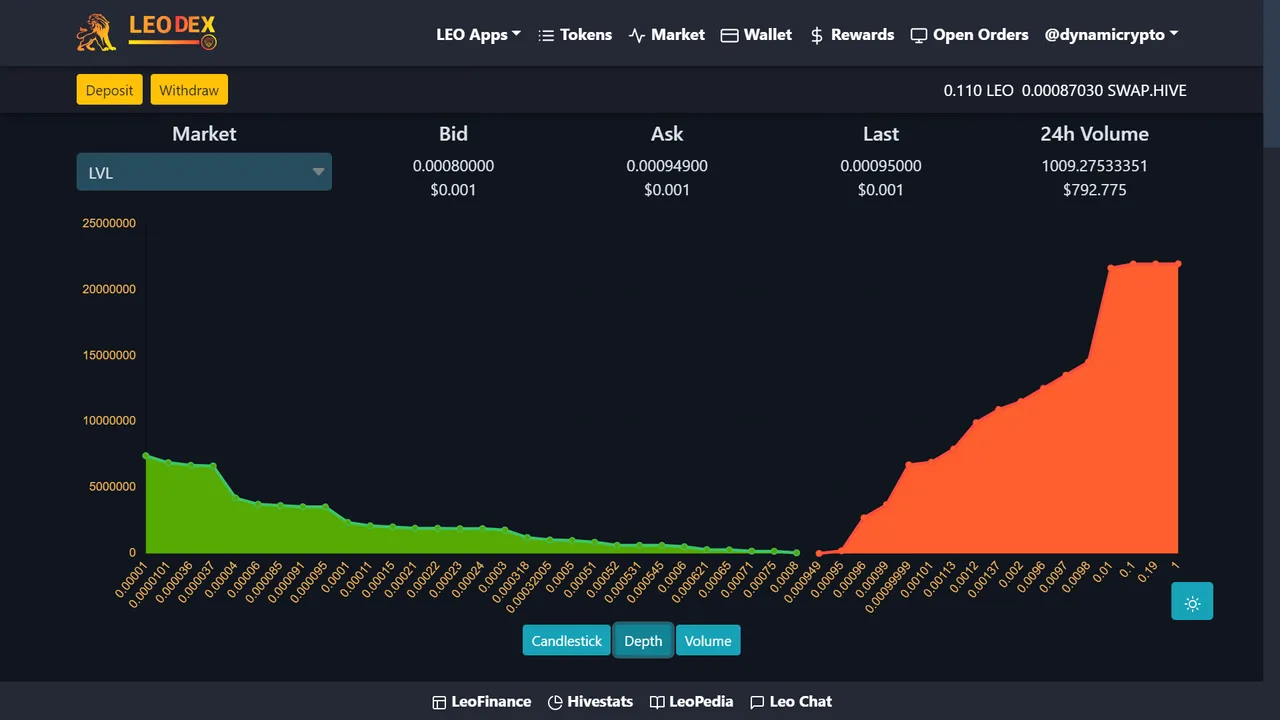Click the Withdraw button
This screenshot has width=1280, height=720.
pos(189,90)
